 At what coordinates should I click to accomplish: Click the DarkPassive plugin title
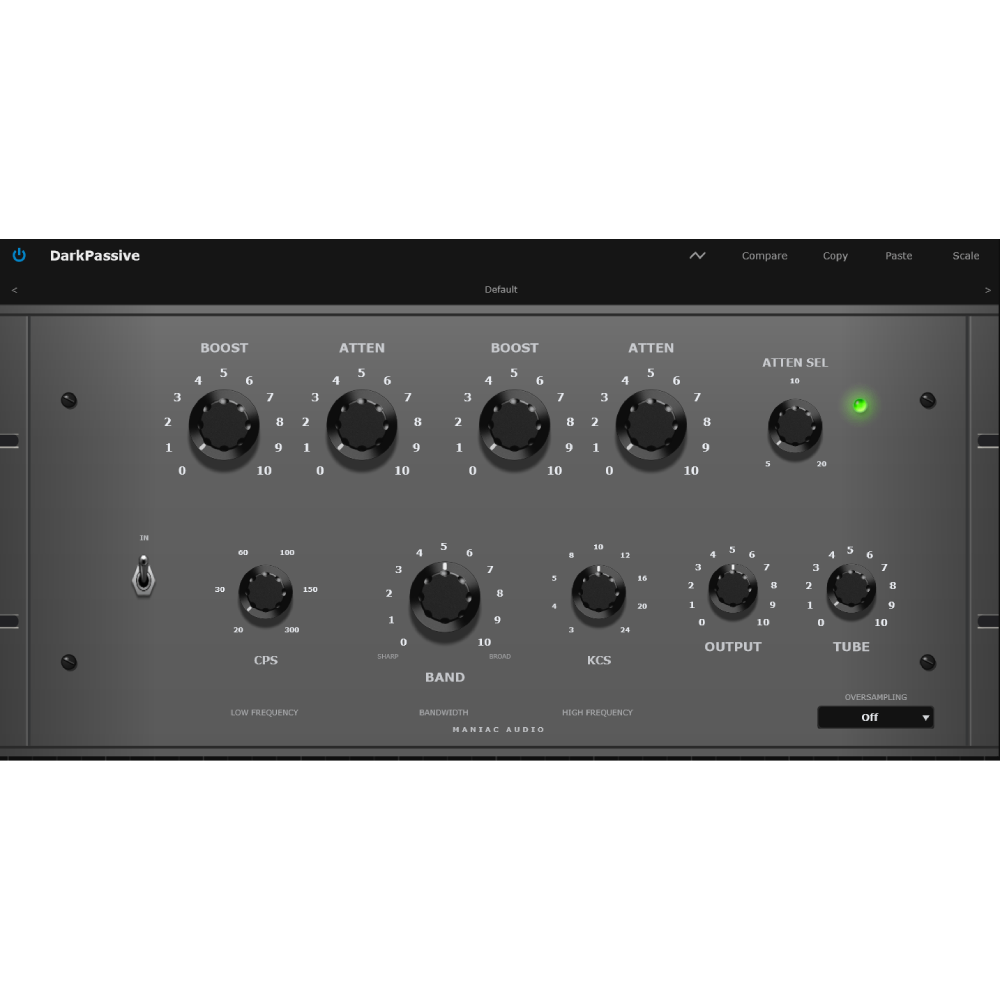pyautogui.click(x=95, y=256)
